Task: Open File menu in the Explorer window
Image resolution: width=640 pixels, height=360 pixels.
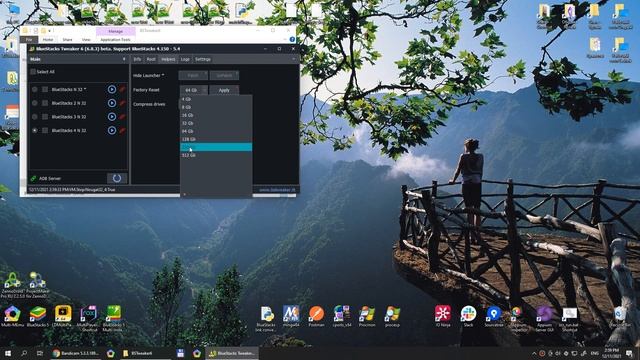Action: pos(29,40)
